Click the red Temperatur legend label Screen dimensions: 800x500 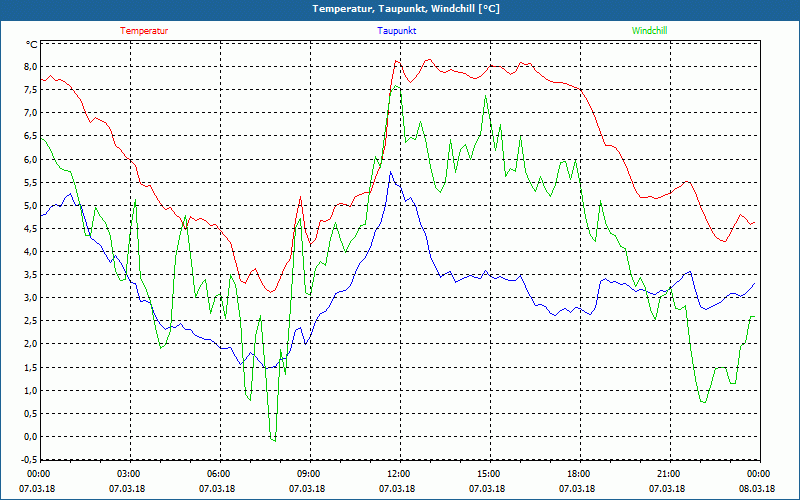(x=144, y=31)
